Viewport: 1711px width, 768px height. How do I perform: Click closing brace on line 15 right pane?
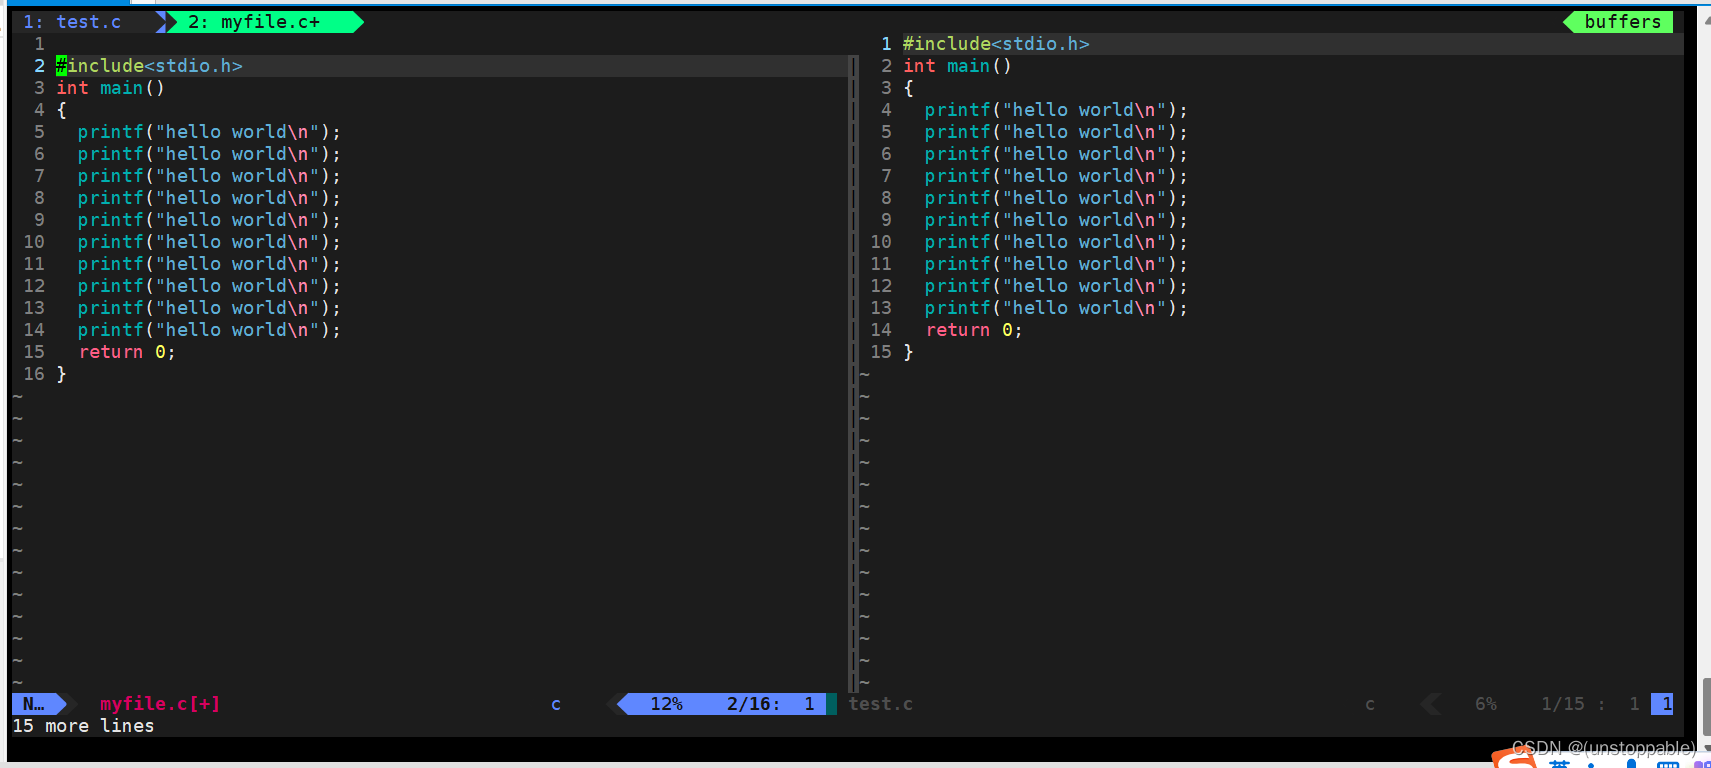[x=908, y=352]
